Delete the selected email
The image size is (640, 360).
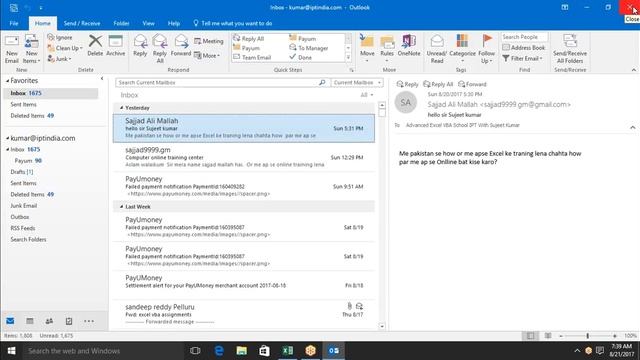point(95,46)
